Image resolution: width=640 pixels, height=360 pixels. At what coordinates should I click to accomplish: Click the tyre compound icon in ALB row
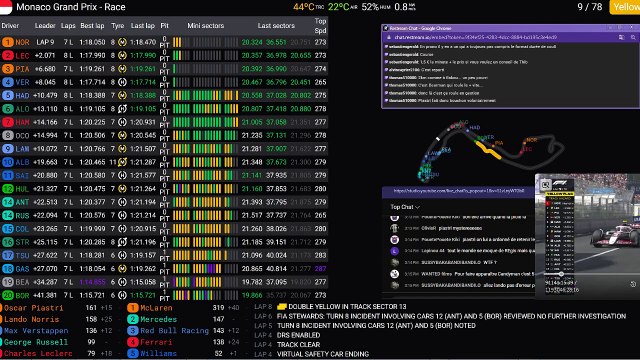pyautogui.click(x=122, y=162)
